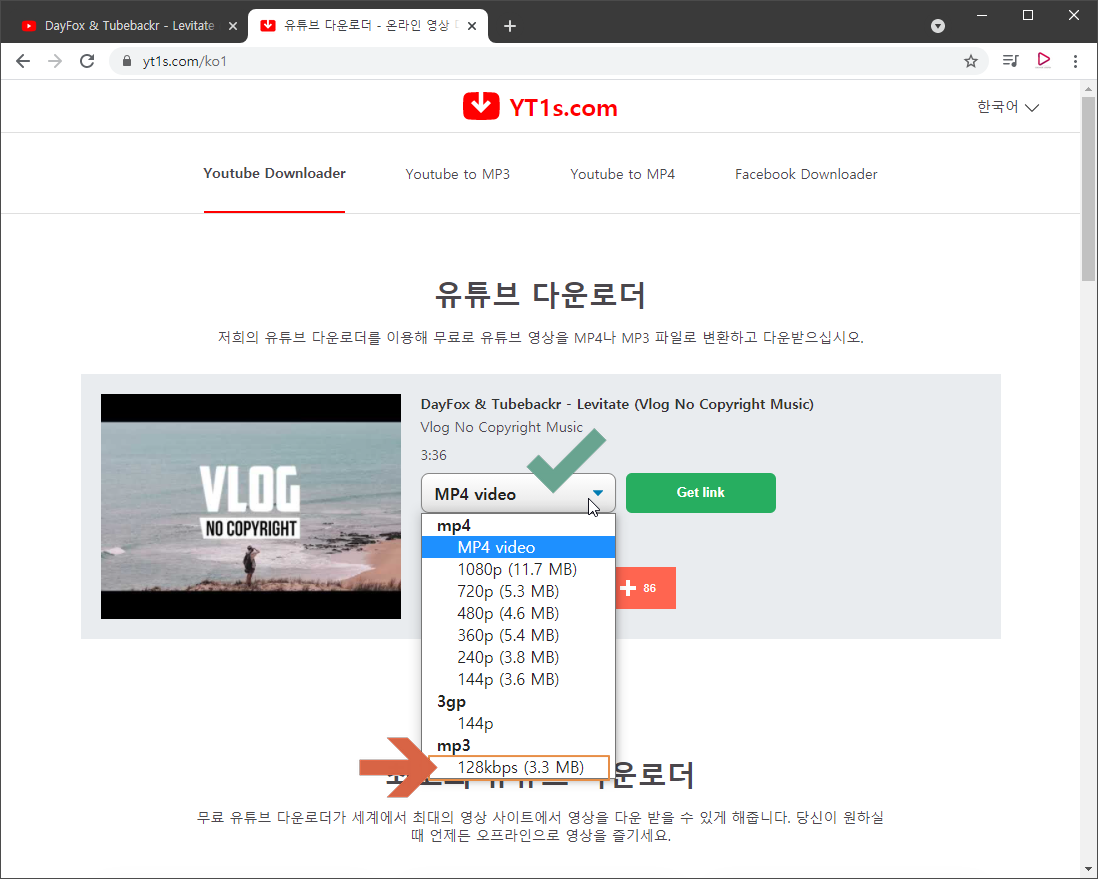This screenshot has height=879, width=1098.
Task: Open the media control playlist icon
Action: point(1010,61)
